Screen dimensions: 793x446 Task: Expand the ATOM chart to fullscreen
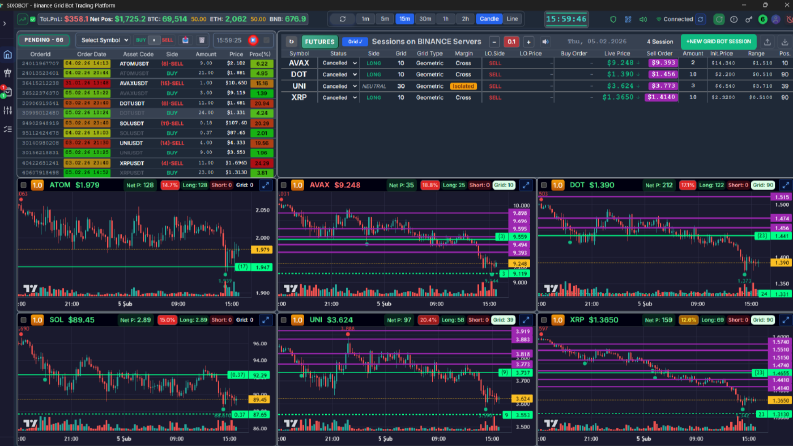(266, 185)
